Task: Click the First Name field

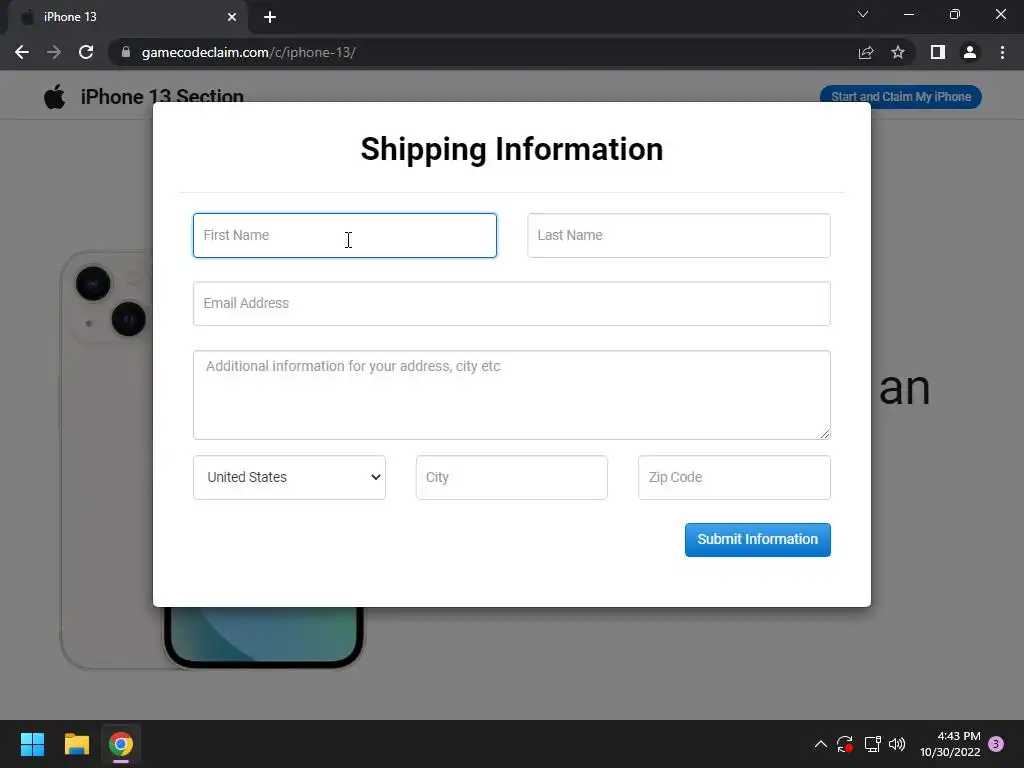Action: [x=345, y=235]
